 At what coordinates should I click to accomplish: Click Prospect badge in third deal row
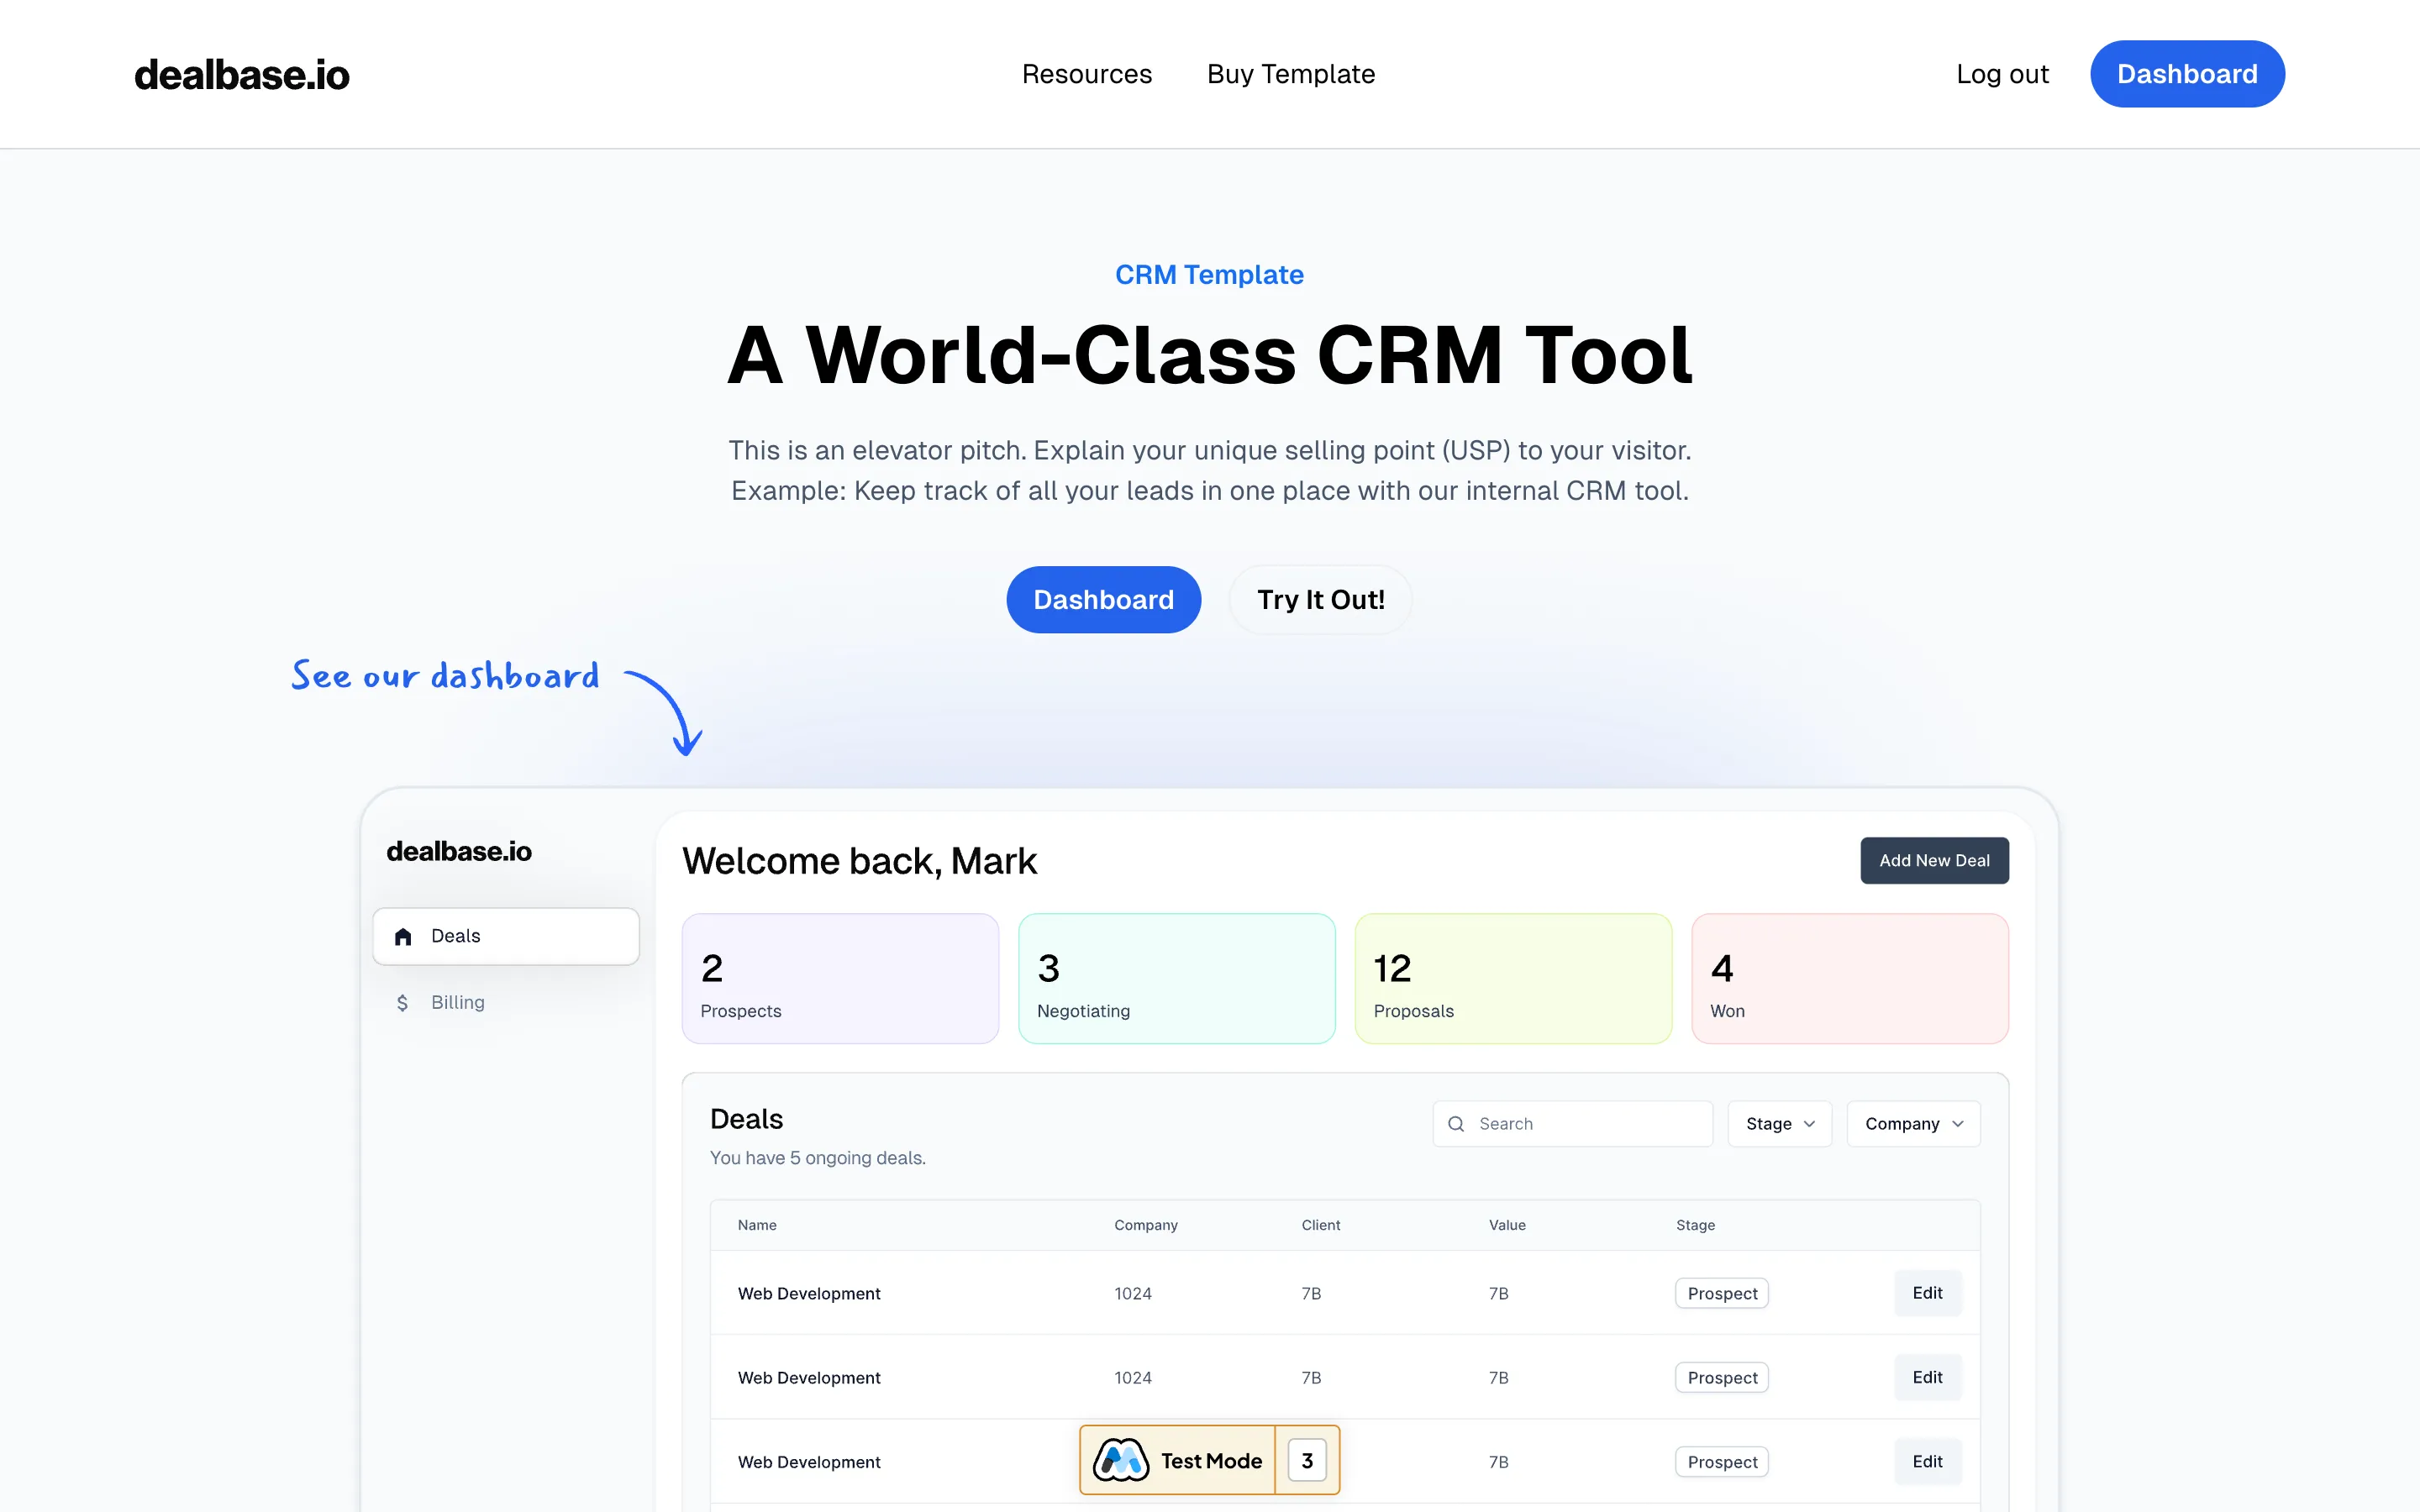[1722, 1461]
